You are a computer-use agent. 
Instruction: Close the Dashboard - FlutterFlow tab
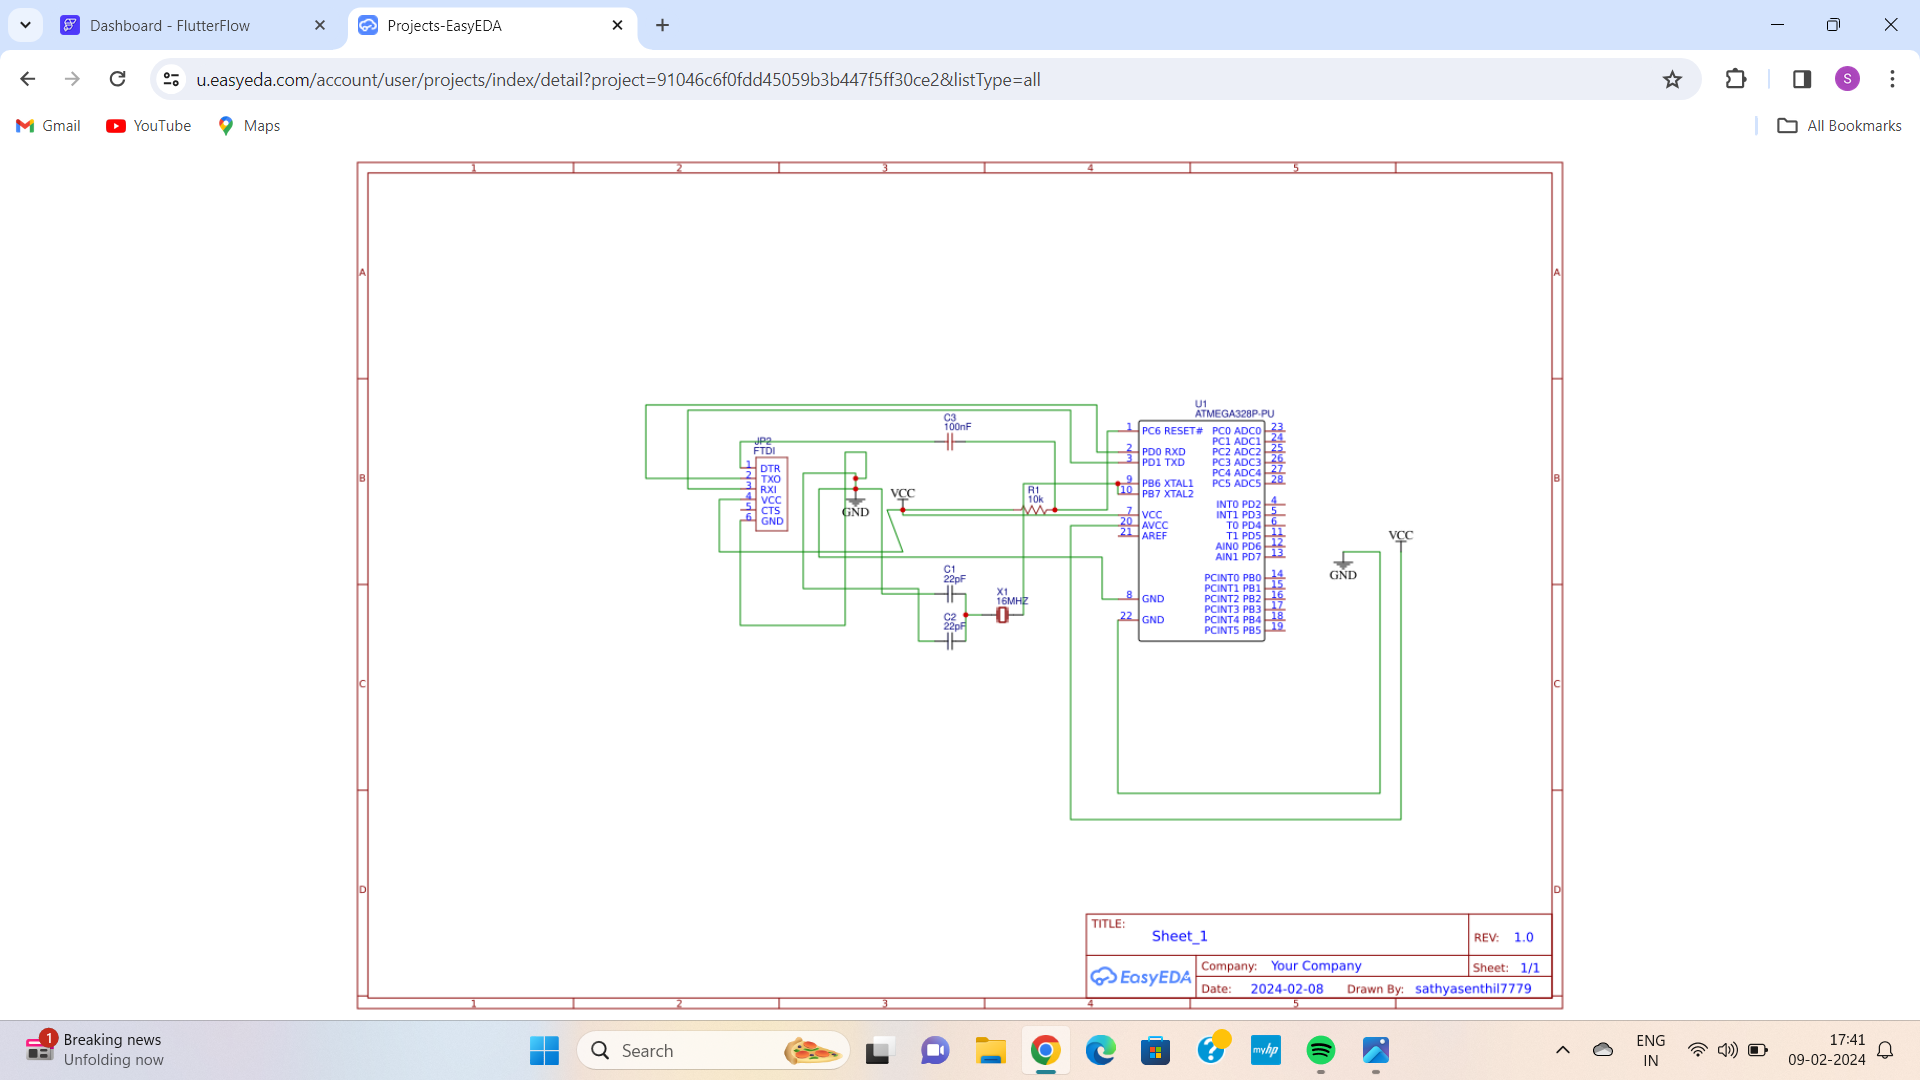click(320, 26)
